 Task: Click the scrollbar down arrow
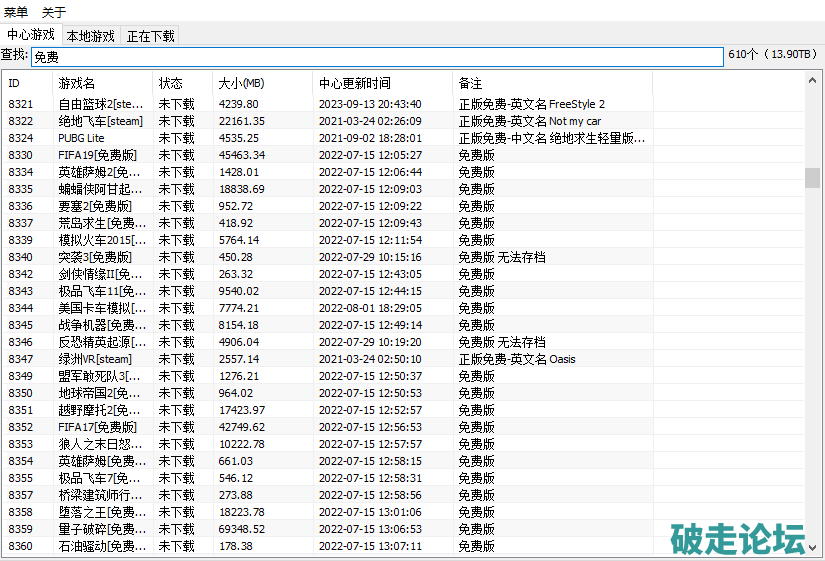812,548
